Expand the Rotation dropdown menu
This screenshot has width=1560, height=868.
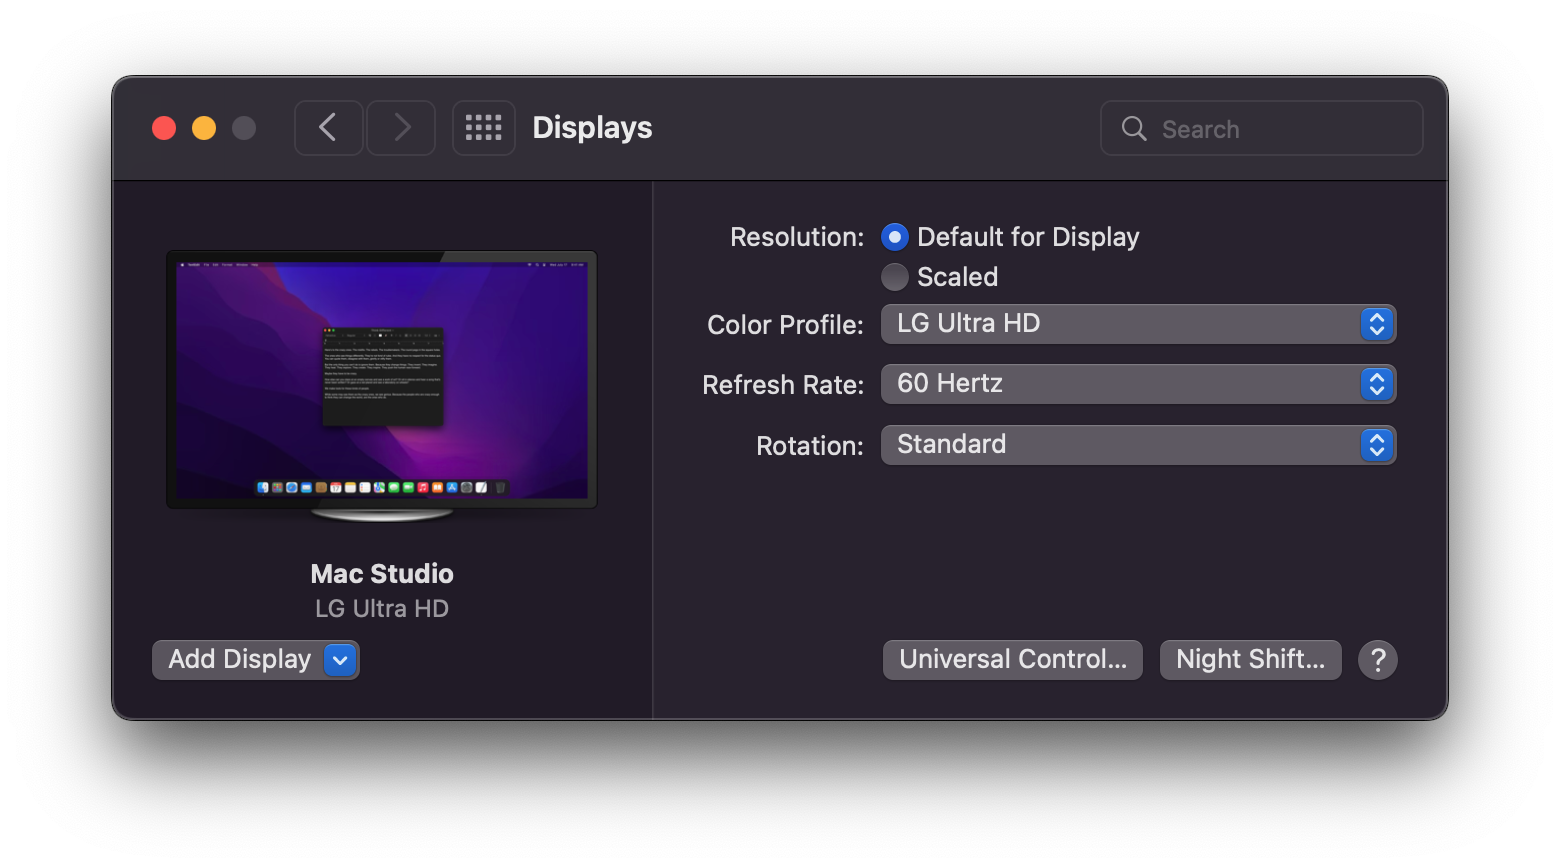point(1137,445)
